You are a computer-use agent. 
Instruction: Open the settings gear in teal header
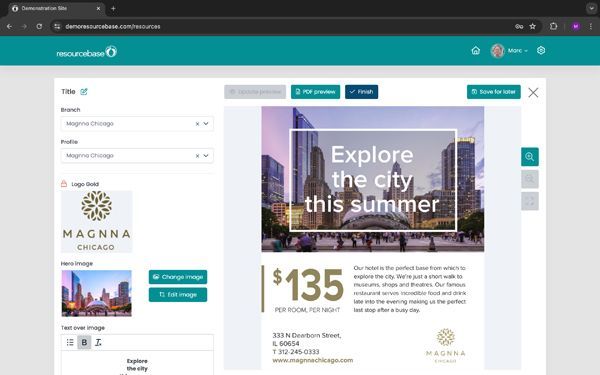coord(541,51)
